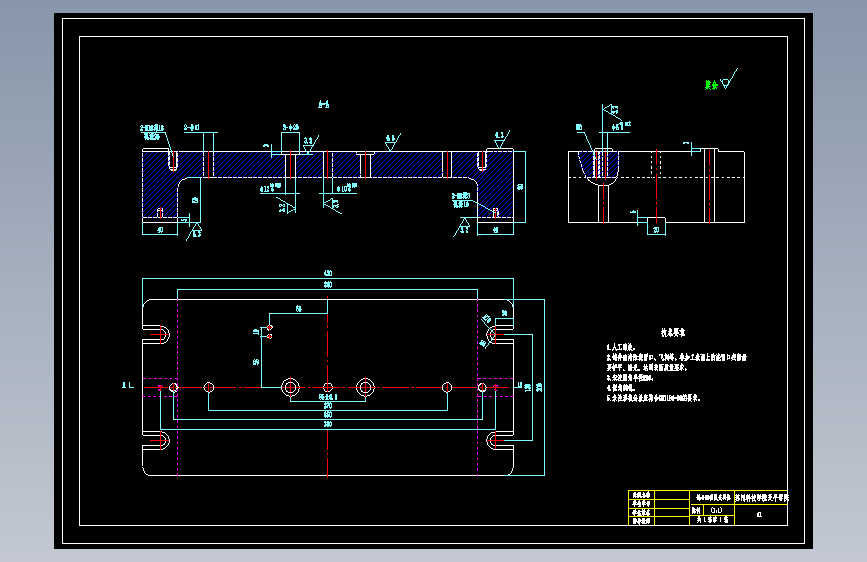Select the green surface roughness symbol

pos(721,80)
